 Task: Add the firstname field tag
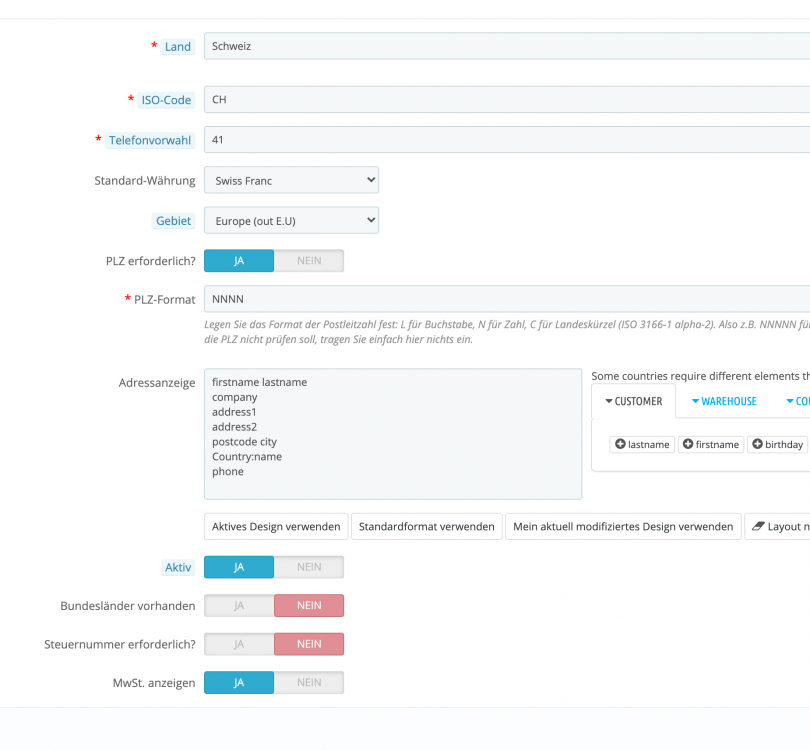711,444
